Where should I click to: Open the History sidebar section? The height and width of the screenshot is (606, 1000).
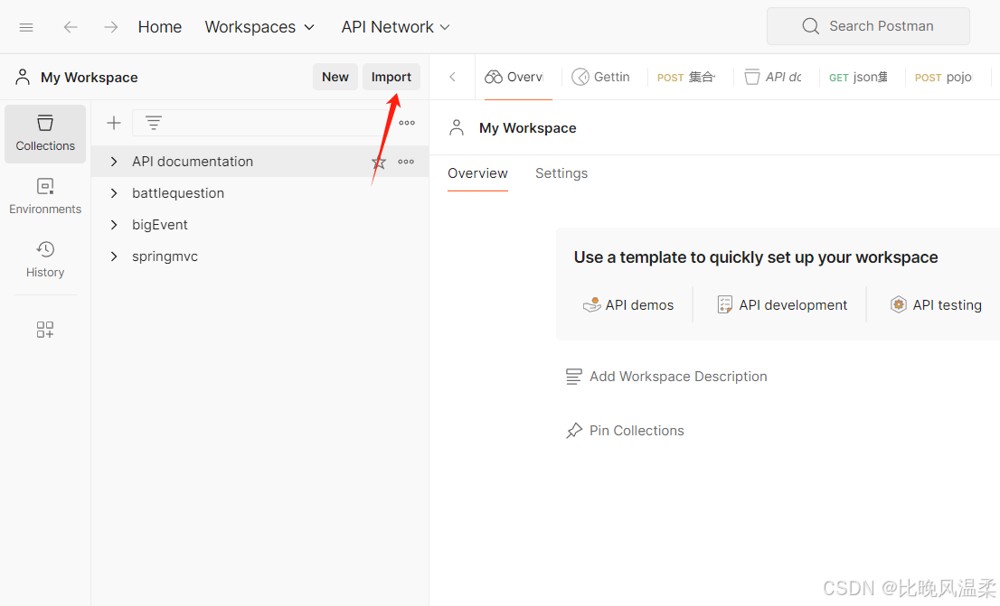(45, 259)
